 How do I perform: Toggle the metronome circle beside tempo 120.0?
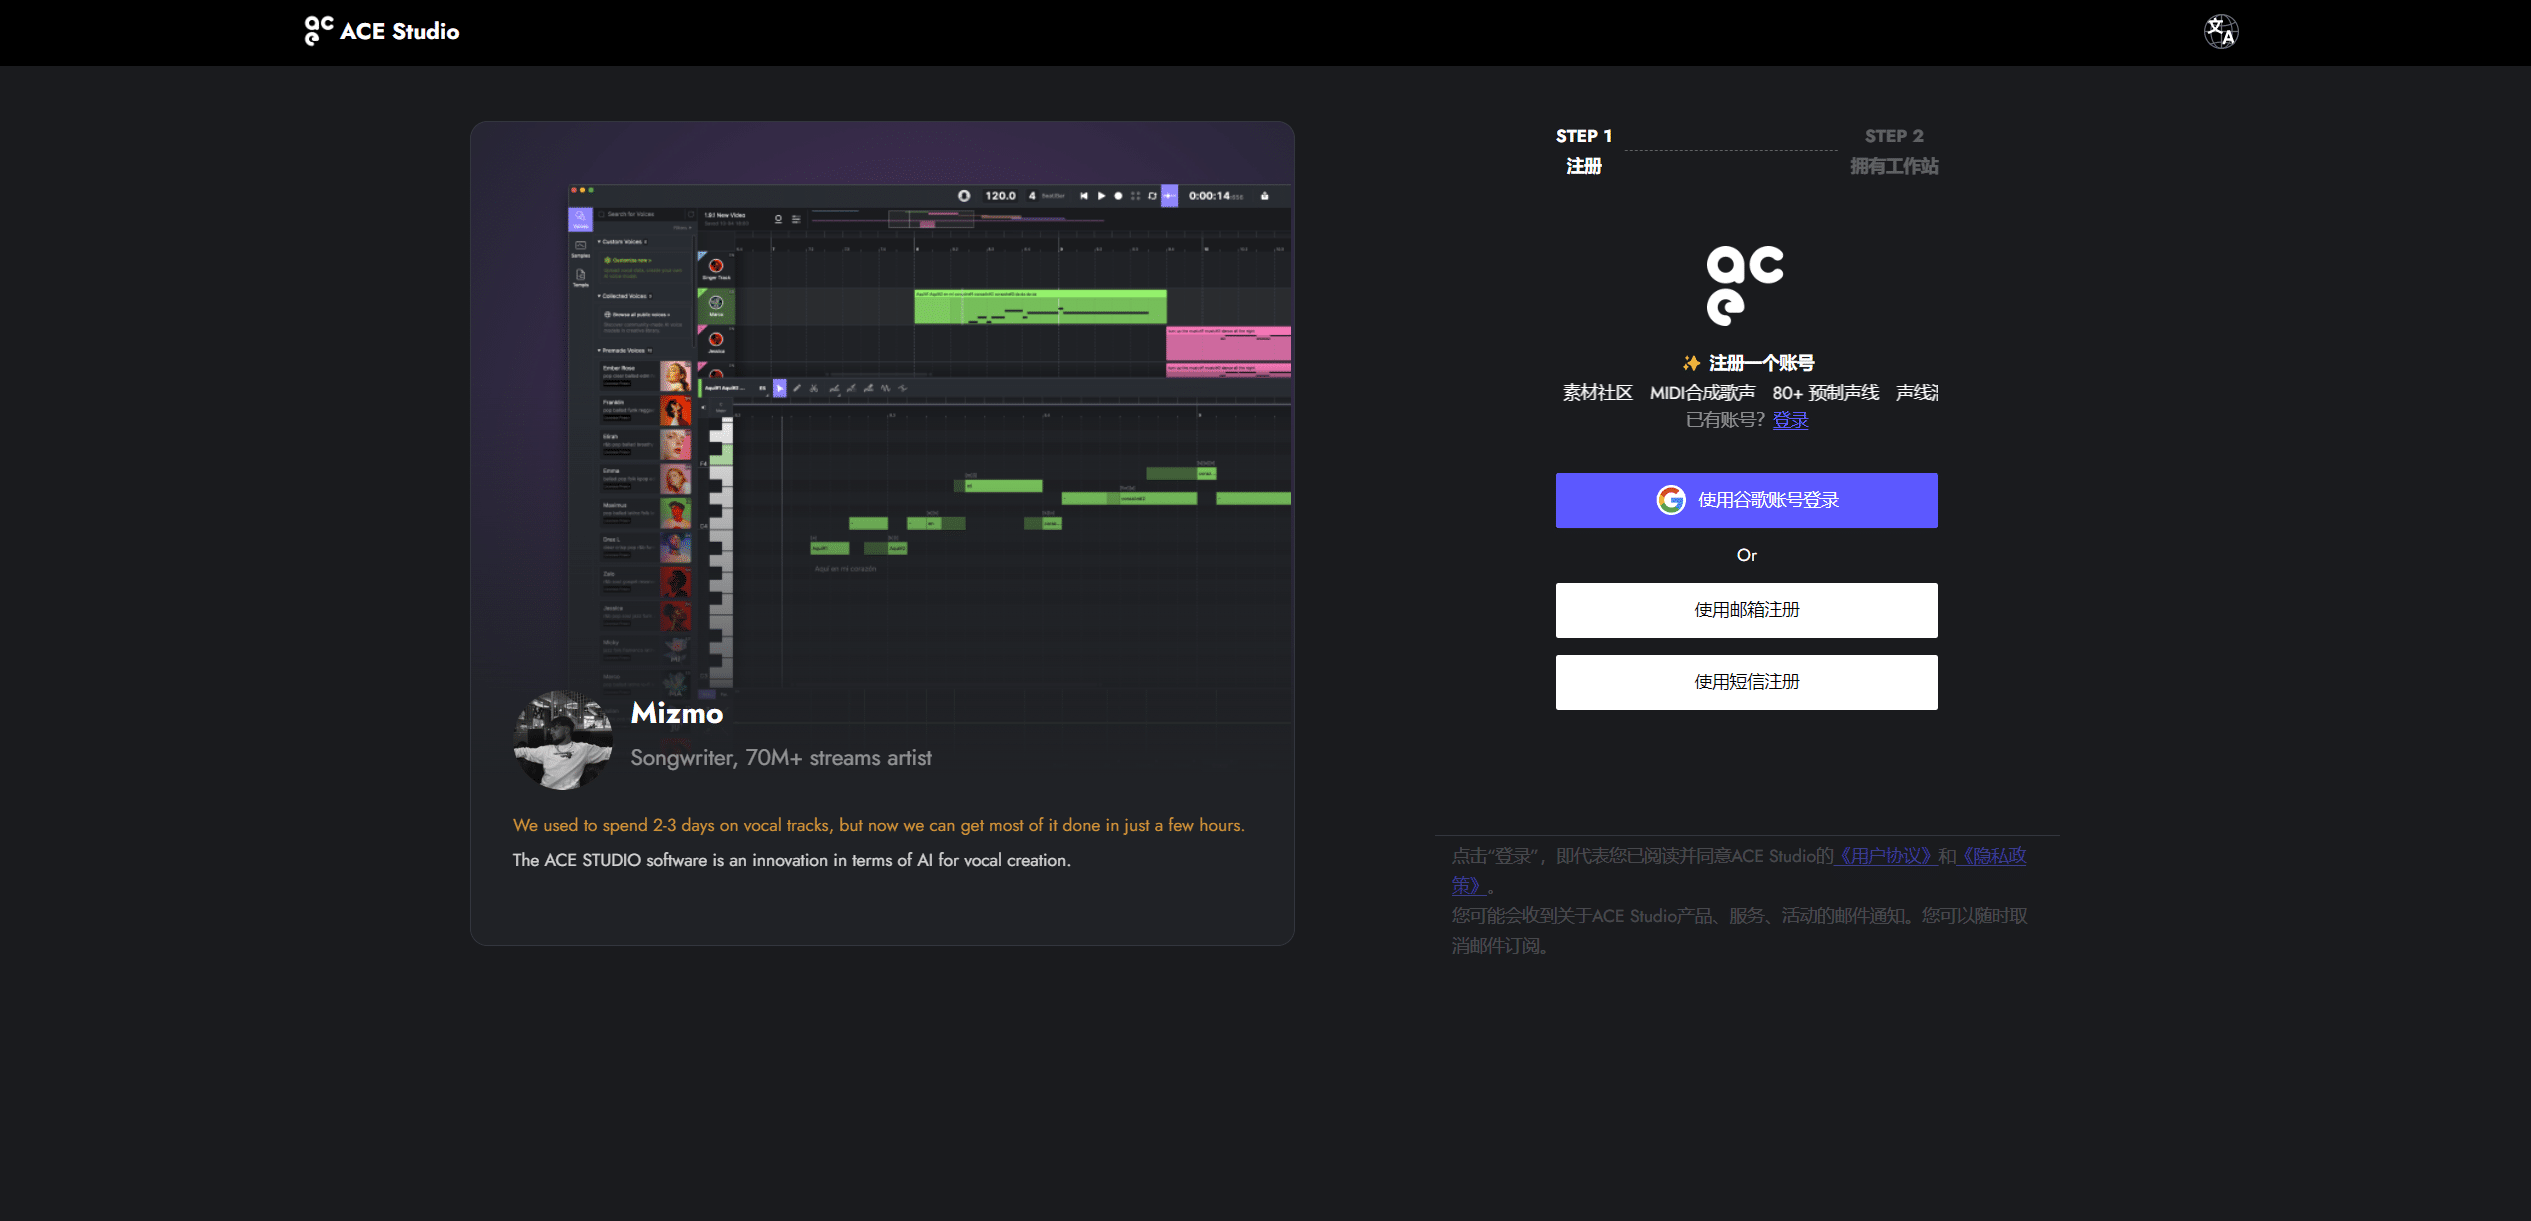(x=964, y=196)
